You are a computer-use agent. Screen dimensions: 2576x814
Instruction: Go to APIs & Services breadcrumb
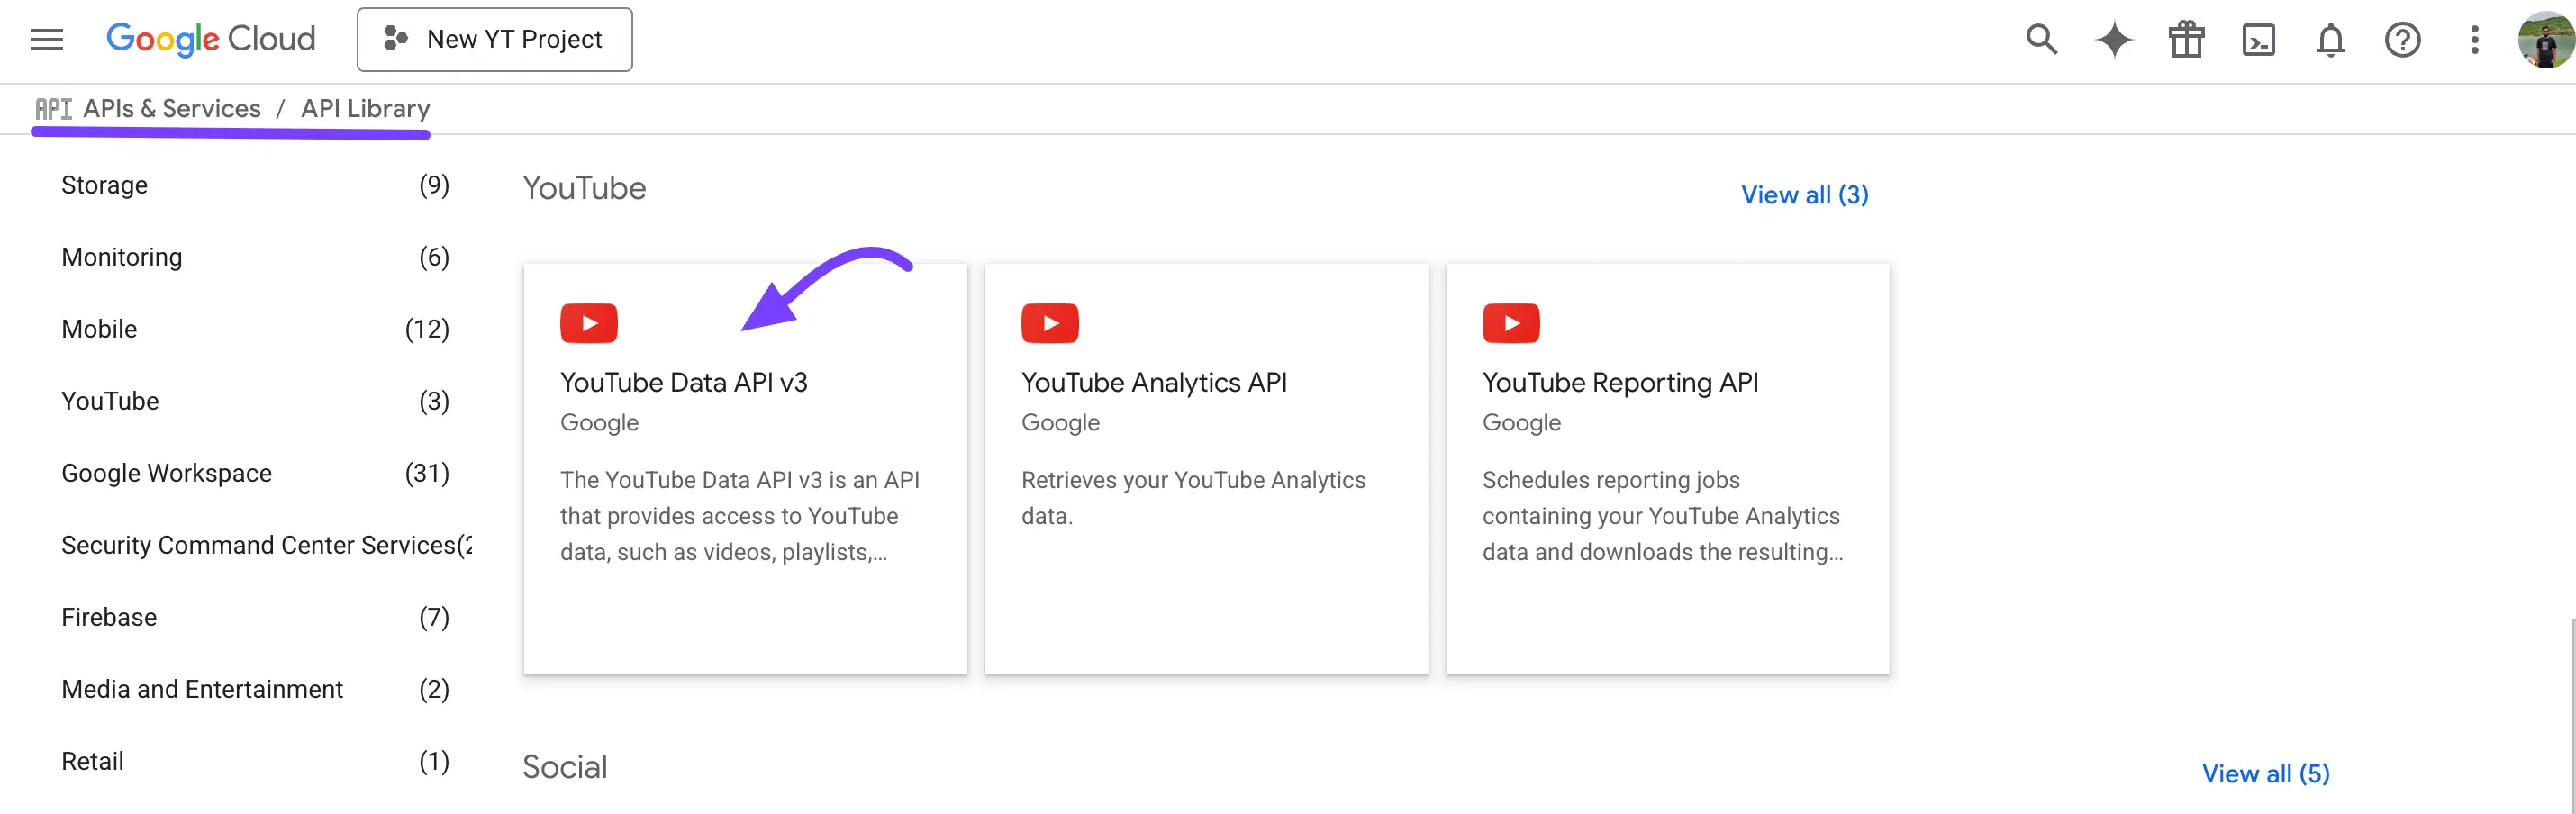point(171,108)
